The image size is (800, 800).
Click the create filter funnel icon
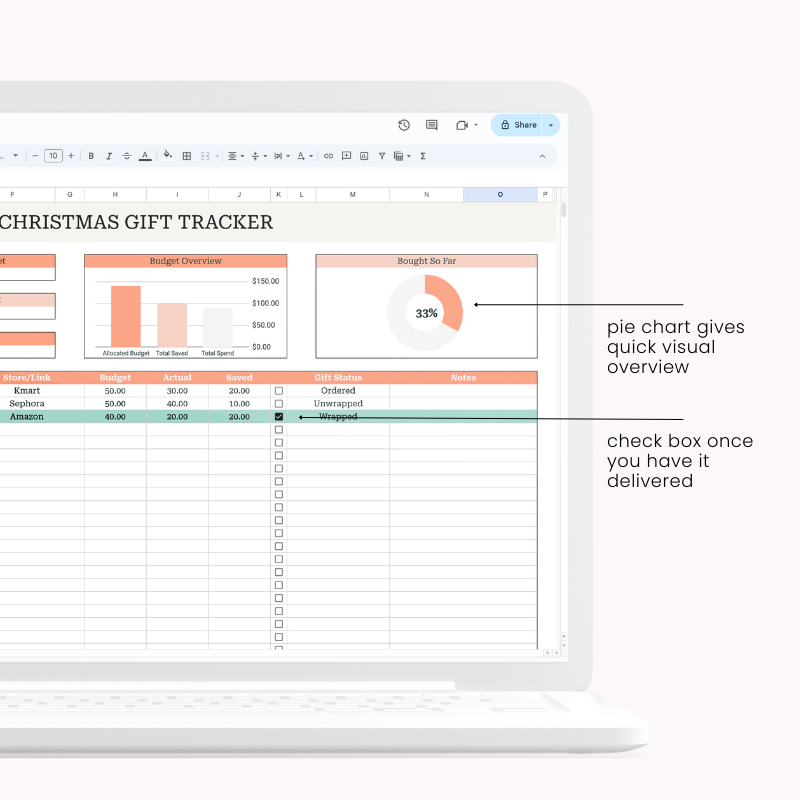[381, 156]
